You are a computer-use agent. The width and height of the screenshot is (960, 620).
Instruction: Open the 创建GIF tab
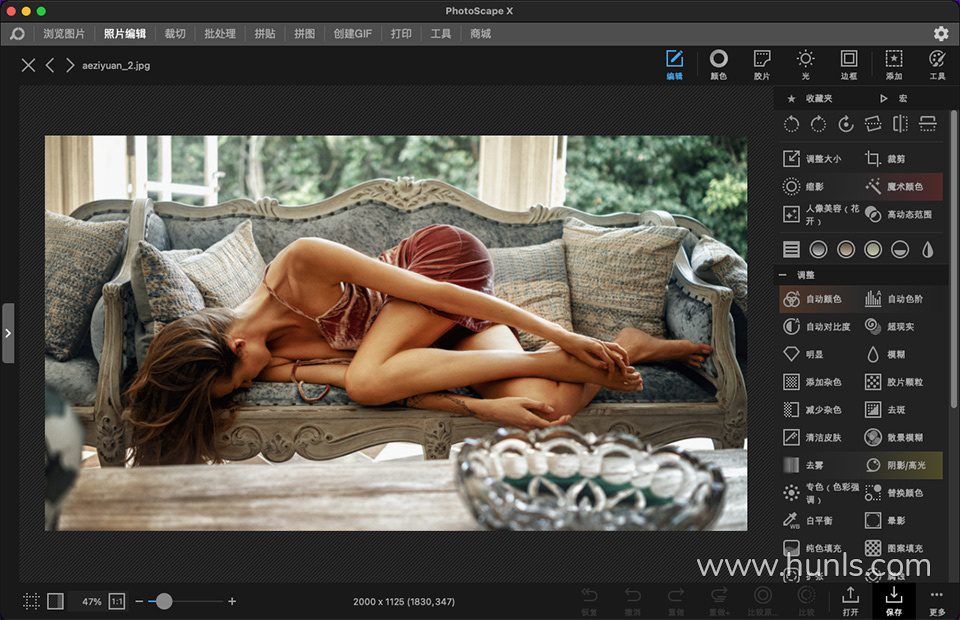tap(352, 33)
